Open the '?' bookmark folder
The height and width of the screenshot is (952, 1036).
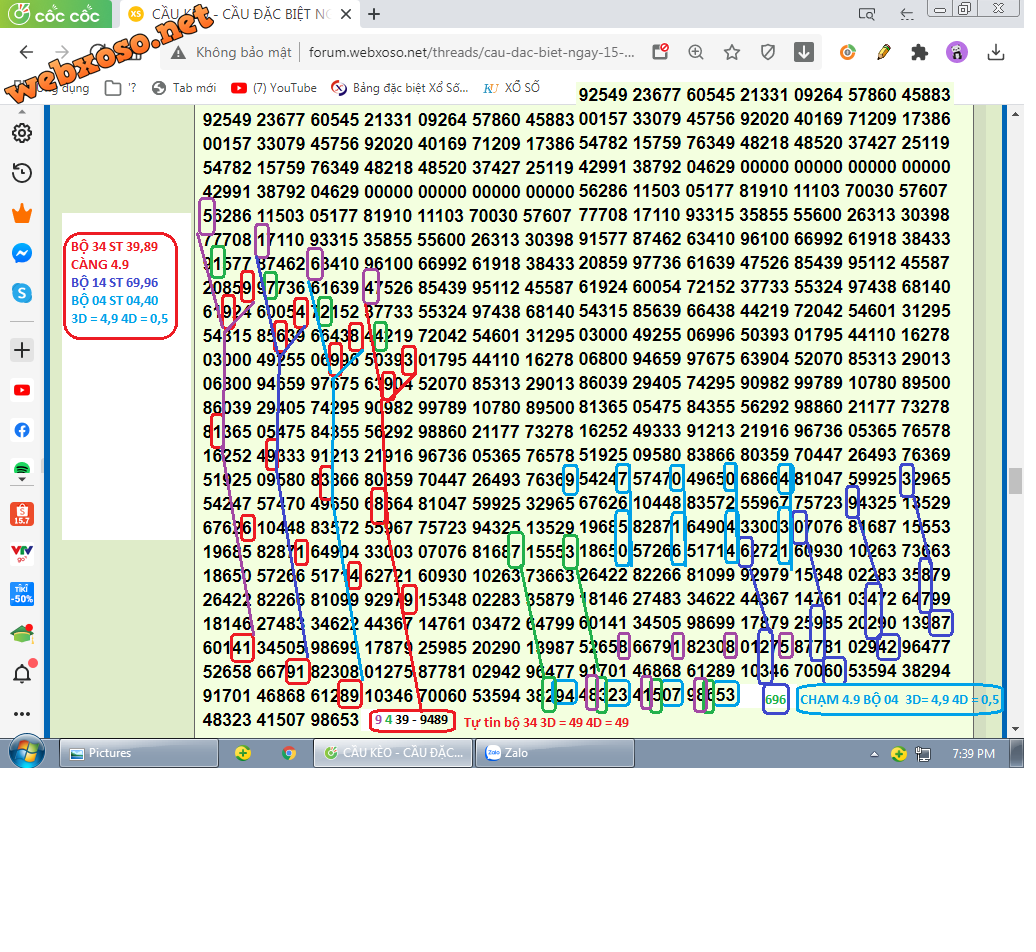tap(123, 89)
